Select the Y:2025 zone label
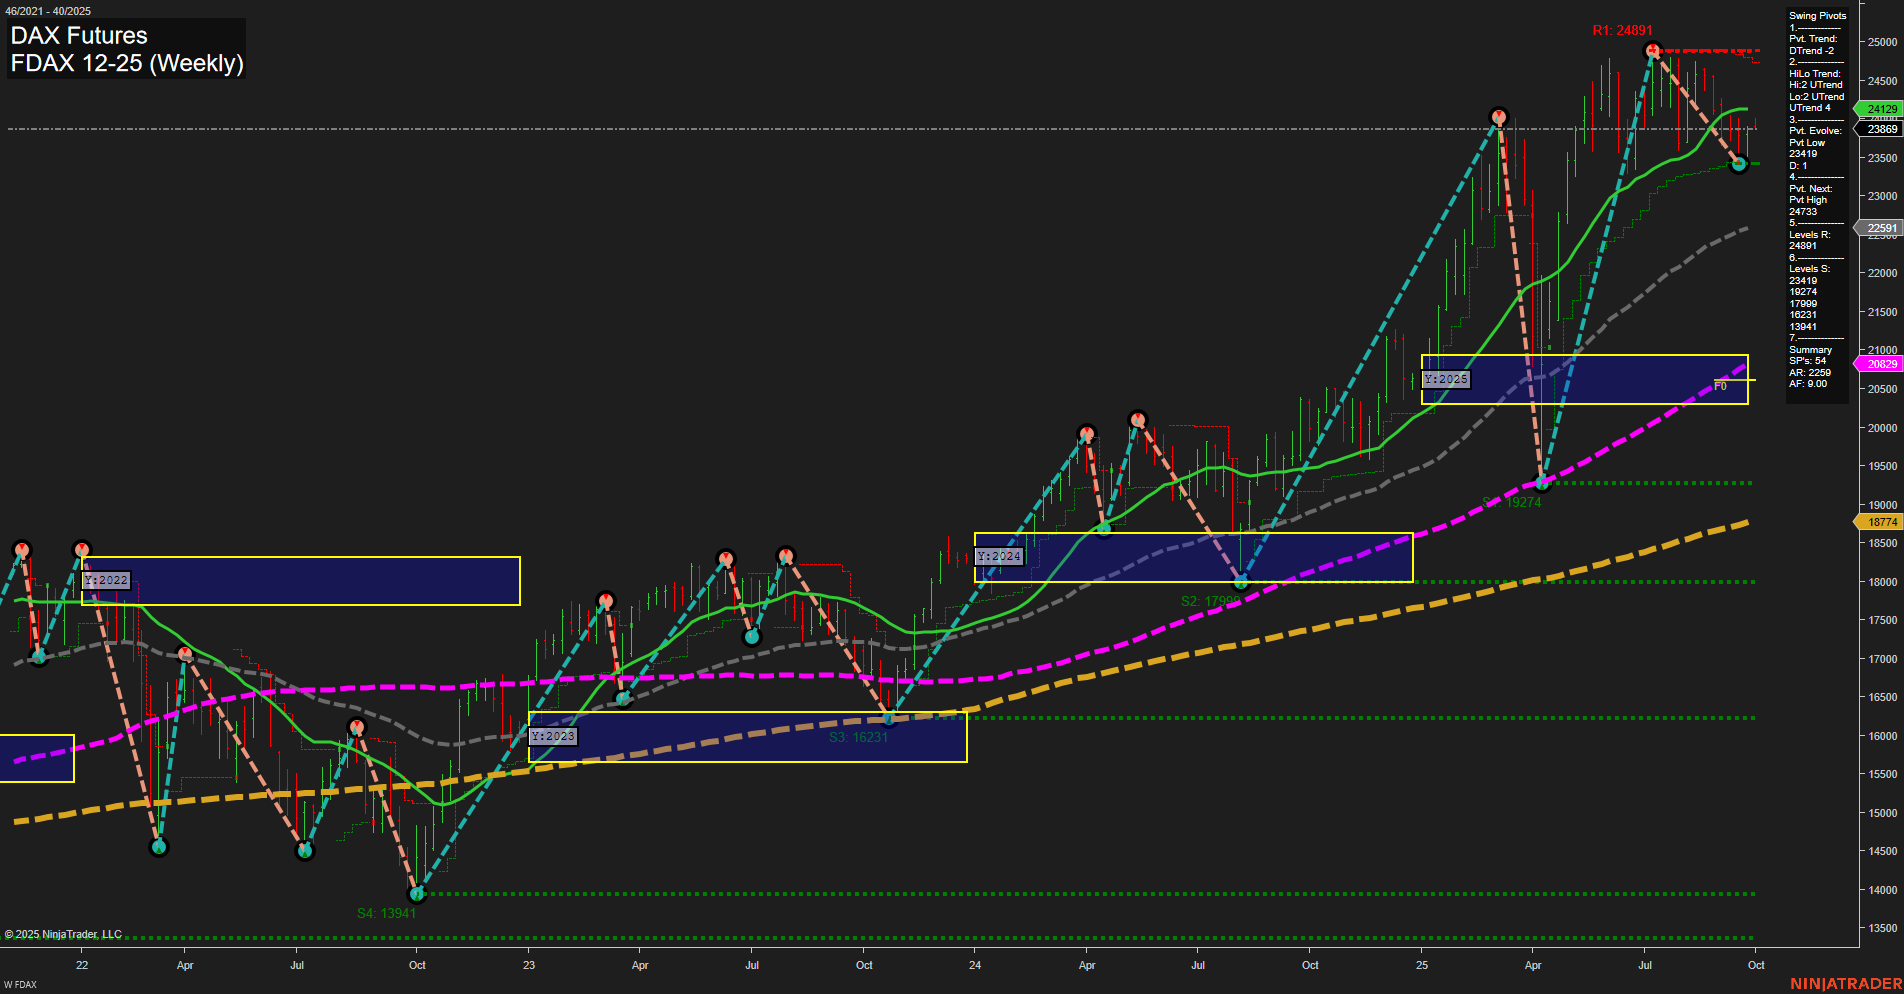The image size is (1904, 994). 1446,379
